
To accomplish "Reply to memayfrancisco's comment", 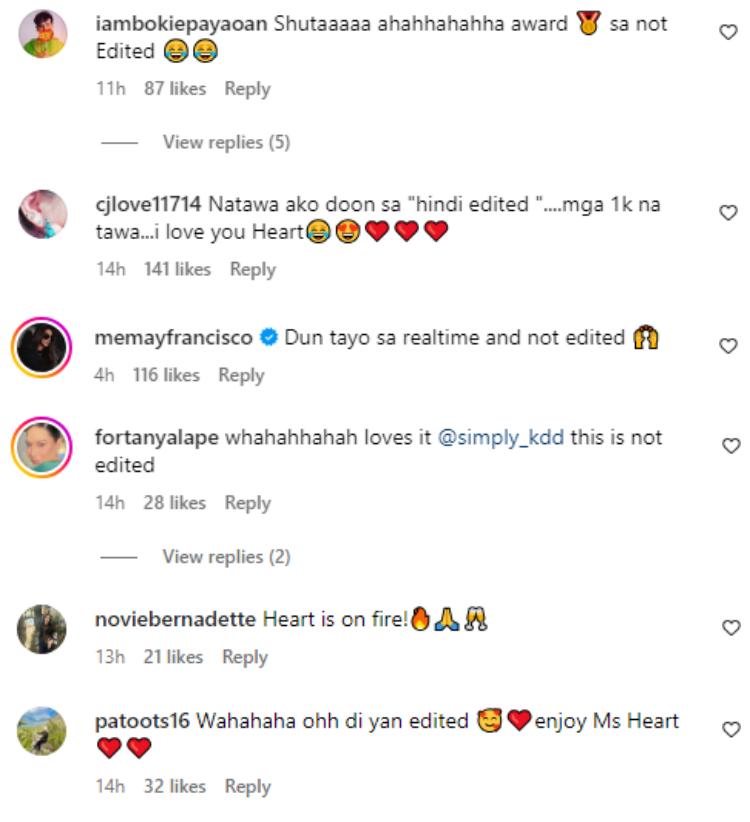I will point(241,375).
